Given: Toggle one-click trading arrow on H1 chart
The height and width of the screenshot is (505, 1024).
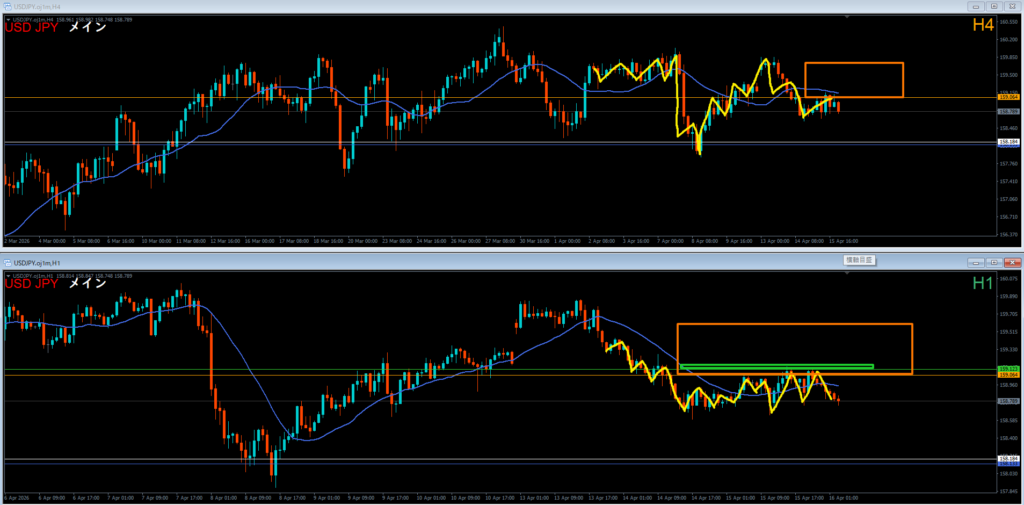Looking at the screenshot, I should (x=9, y=275).
